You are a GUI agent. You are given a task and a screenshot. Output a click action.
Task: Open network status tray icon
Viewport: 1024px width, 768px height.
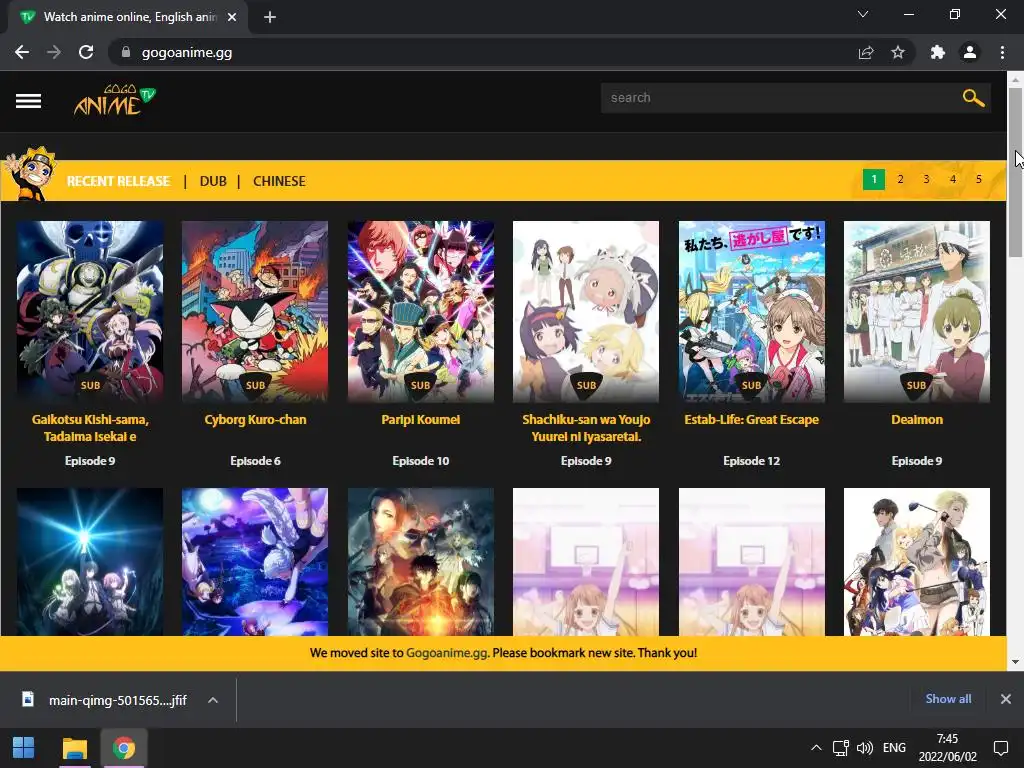(840, 748)
